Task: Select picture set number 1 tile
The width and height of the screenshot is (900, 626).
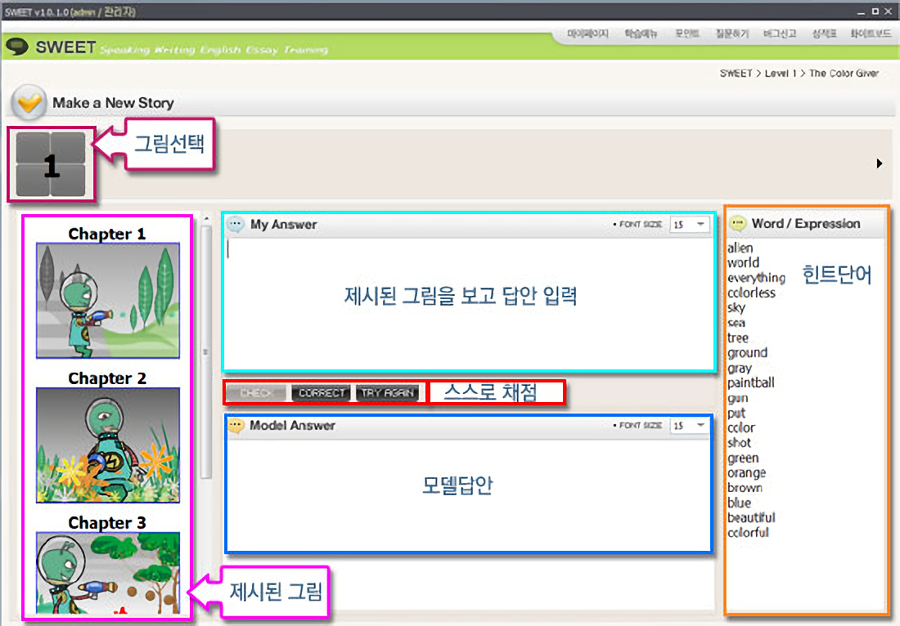Action: (51, 164)
